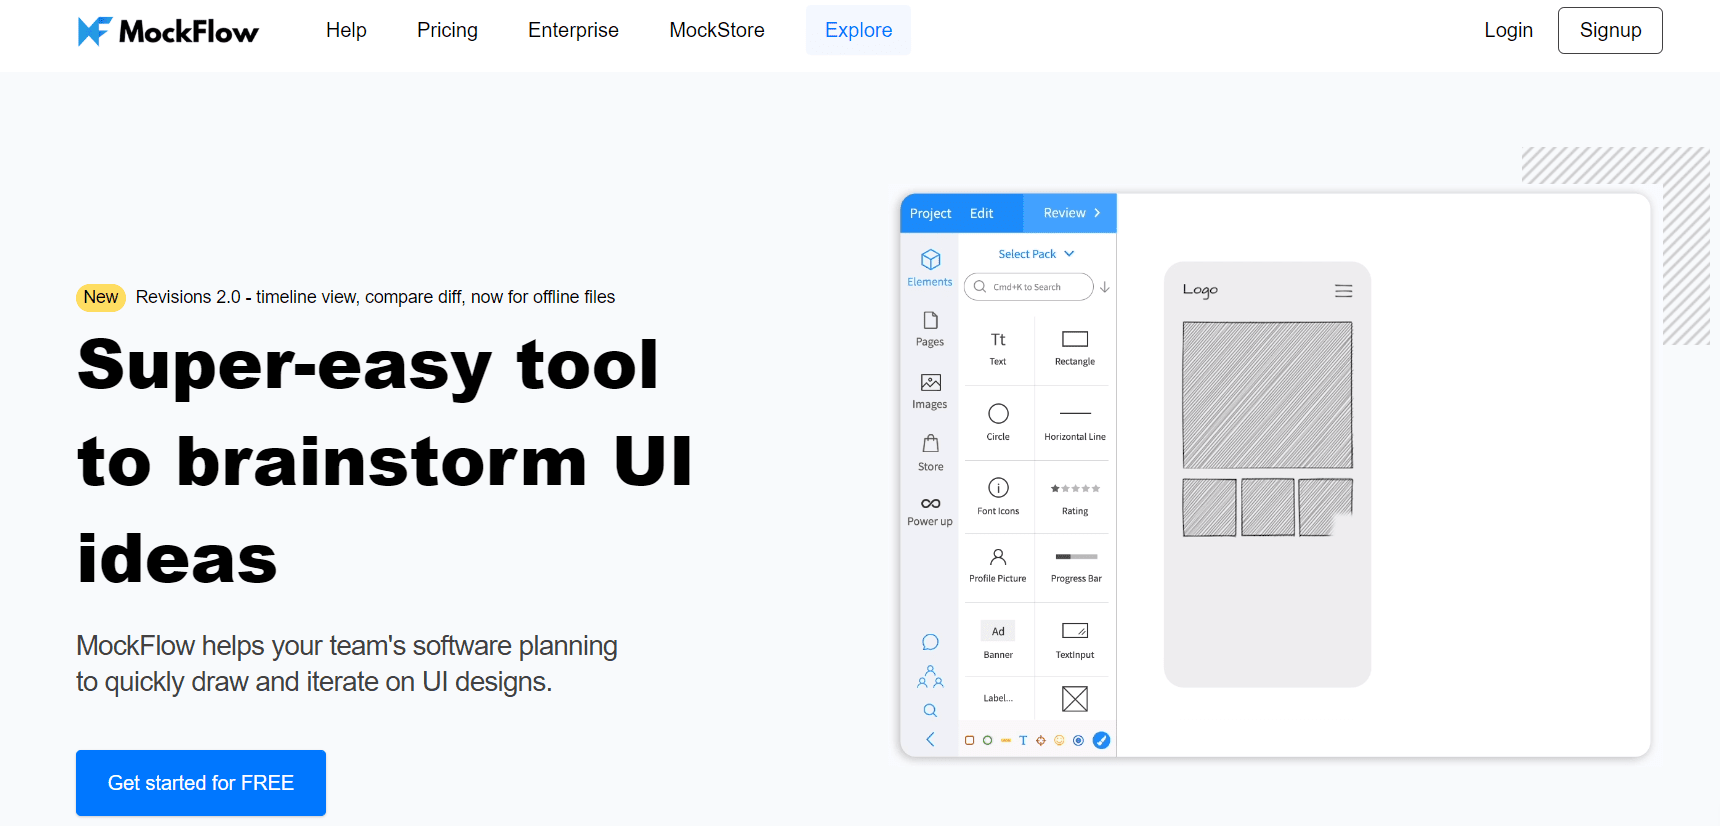Image resolution: width=1720 pixels, height=826 pixels.
Task: Click the Signup button
Action: 1610,30
